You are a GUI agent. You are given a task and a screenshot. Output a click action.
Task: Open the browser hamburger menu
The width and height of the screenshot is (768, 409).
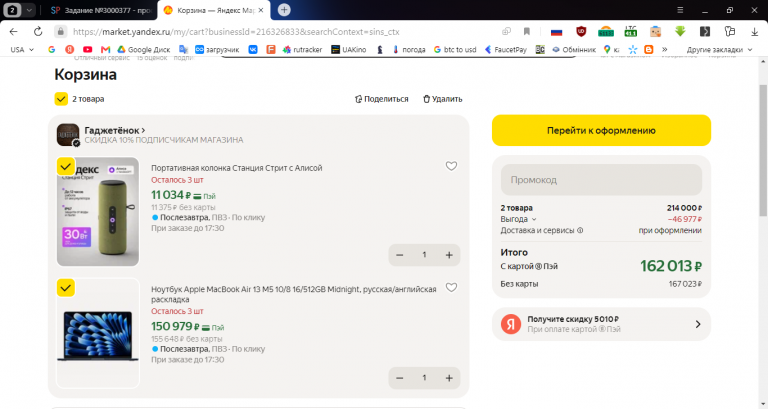[x=680, y=10]
